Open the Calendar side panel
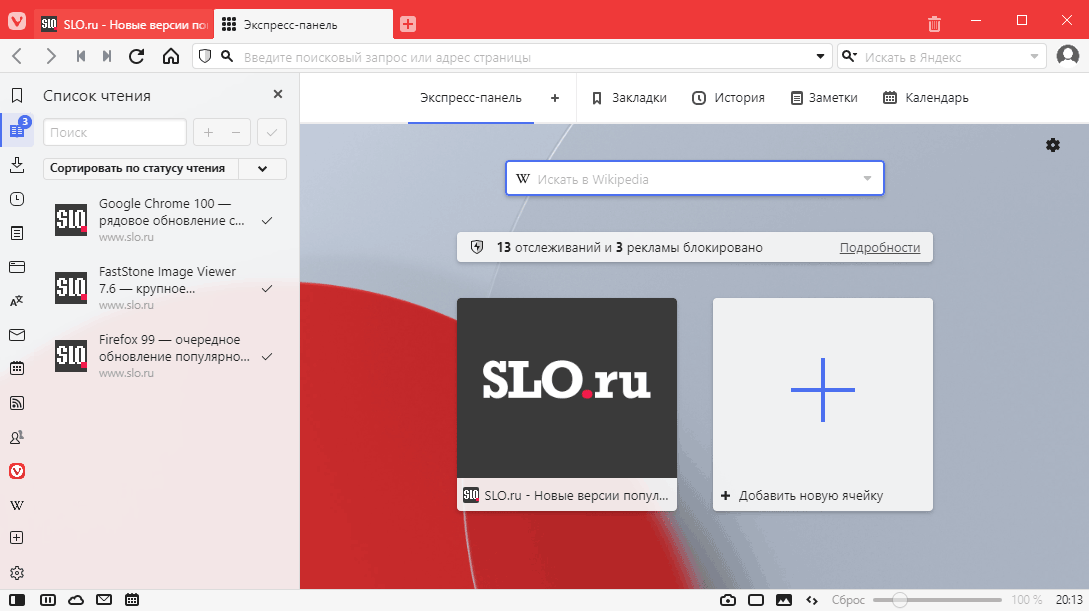 pos(17,369)
